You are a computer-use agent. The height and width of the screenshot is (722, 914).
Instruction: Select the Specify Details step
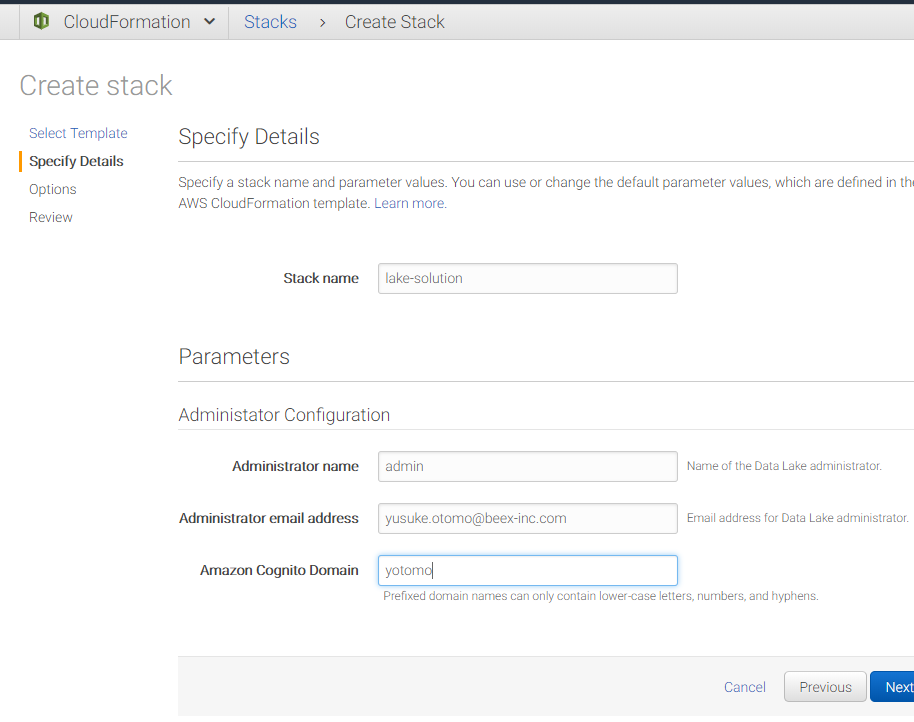click(x=76, y=161)
